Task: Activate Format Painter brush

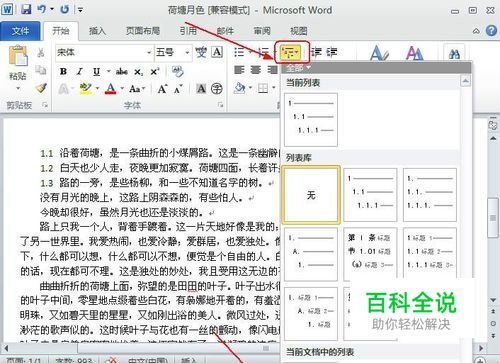Action: [41, 88]
